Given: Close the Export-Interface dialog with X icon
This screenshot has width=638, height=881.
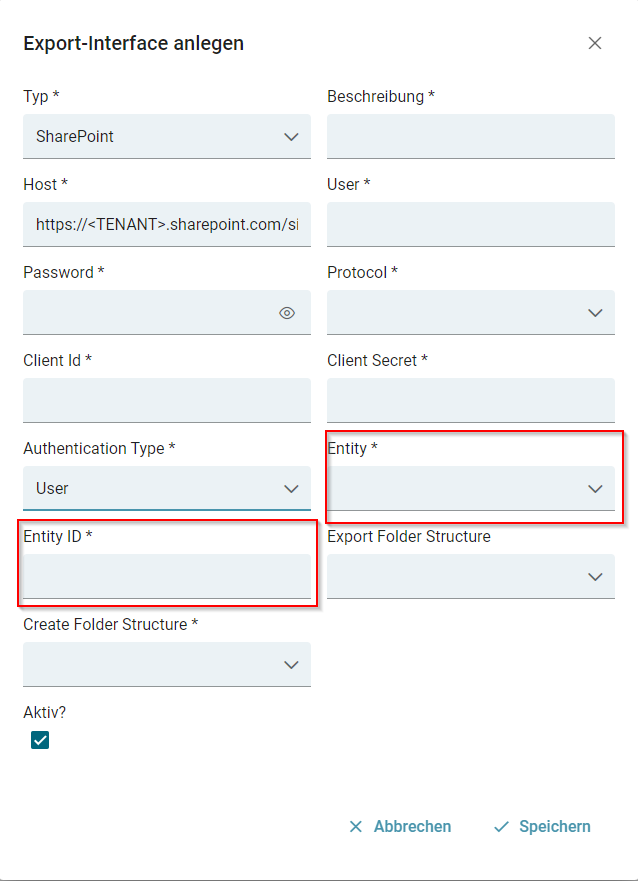Looking at the screenshot, I should point(595,43).
